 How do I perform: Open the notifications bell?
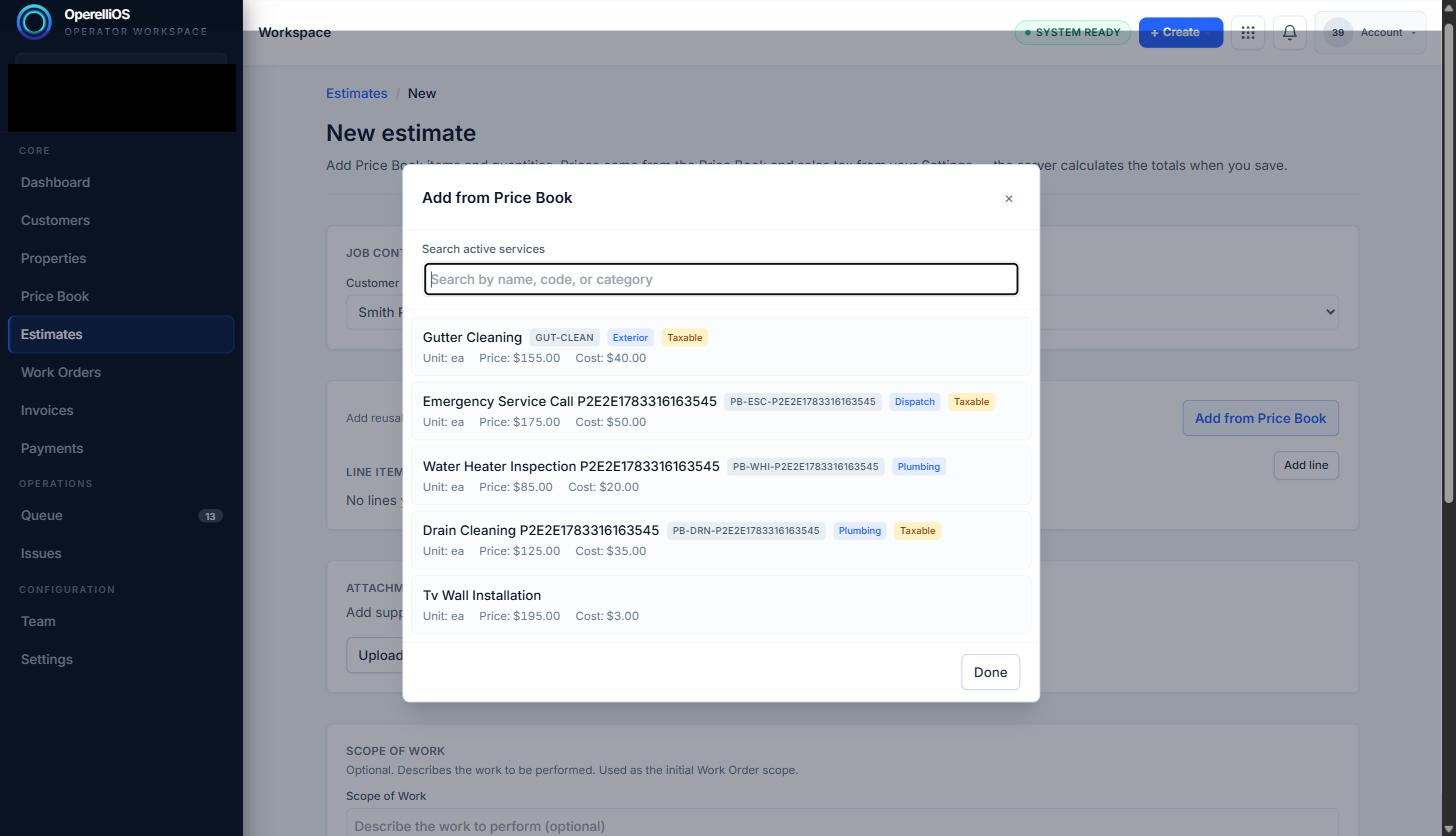1290,32
